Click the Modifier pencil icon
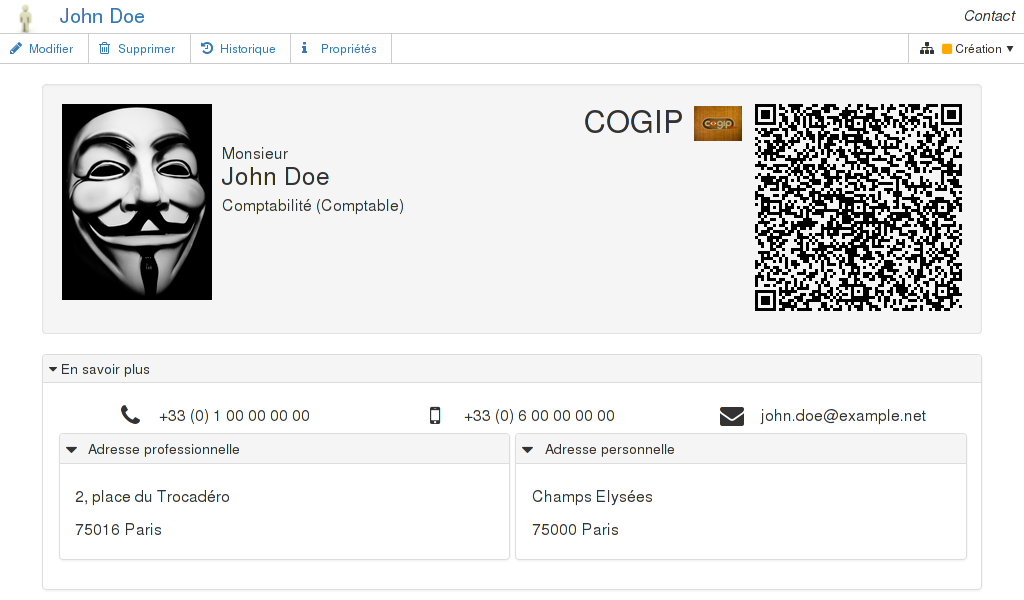Screen dimensions: 1024x600 (16, 48)
